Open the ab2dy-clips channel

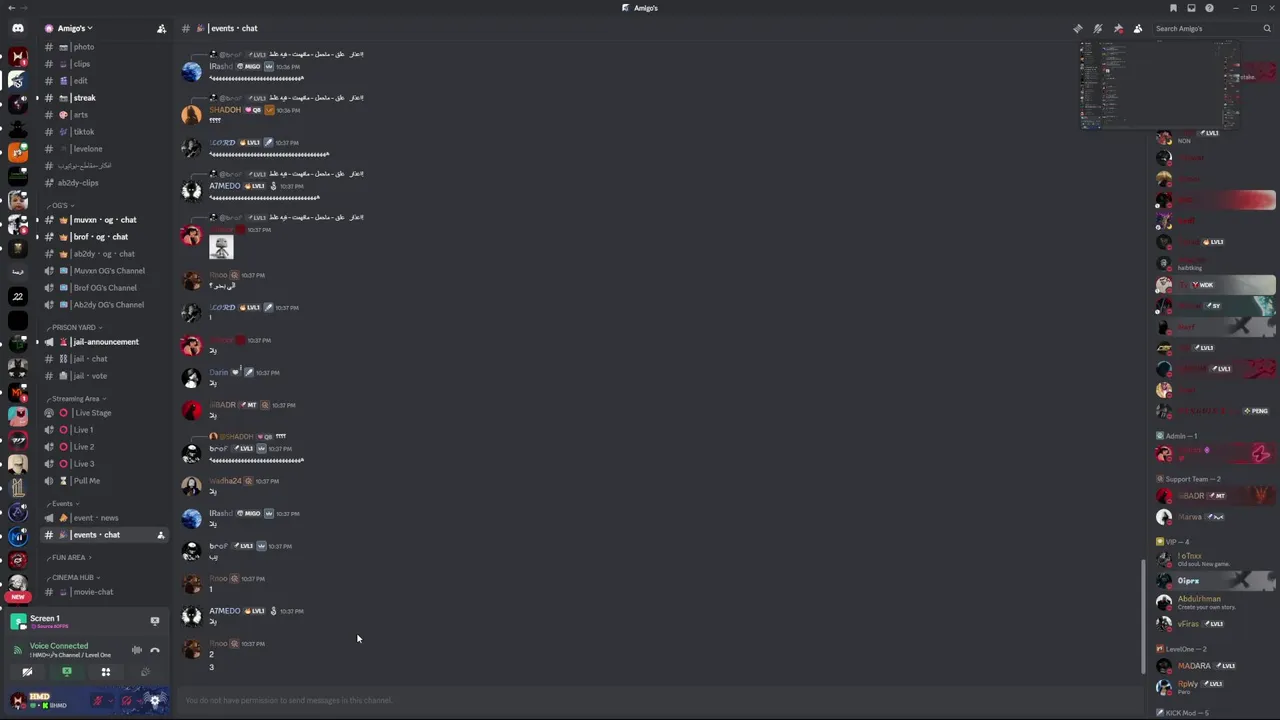(105, 183)
